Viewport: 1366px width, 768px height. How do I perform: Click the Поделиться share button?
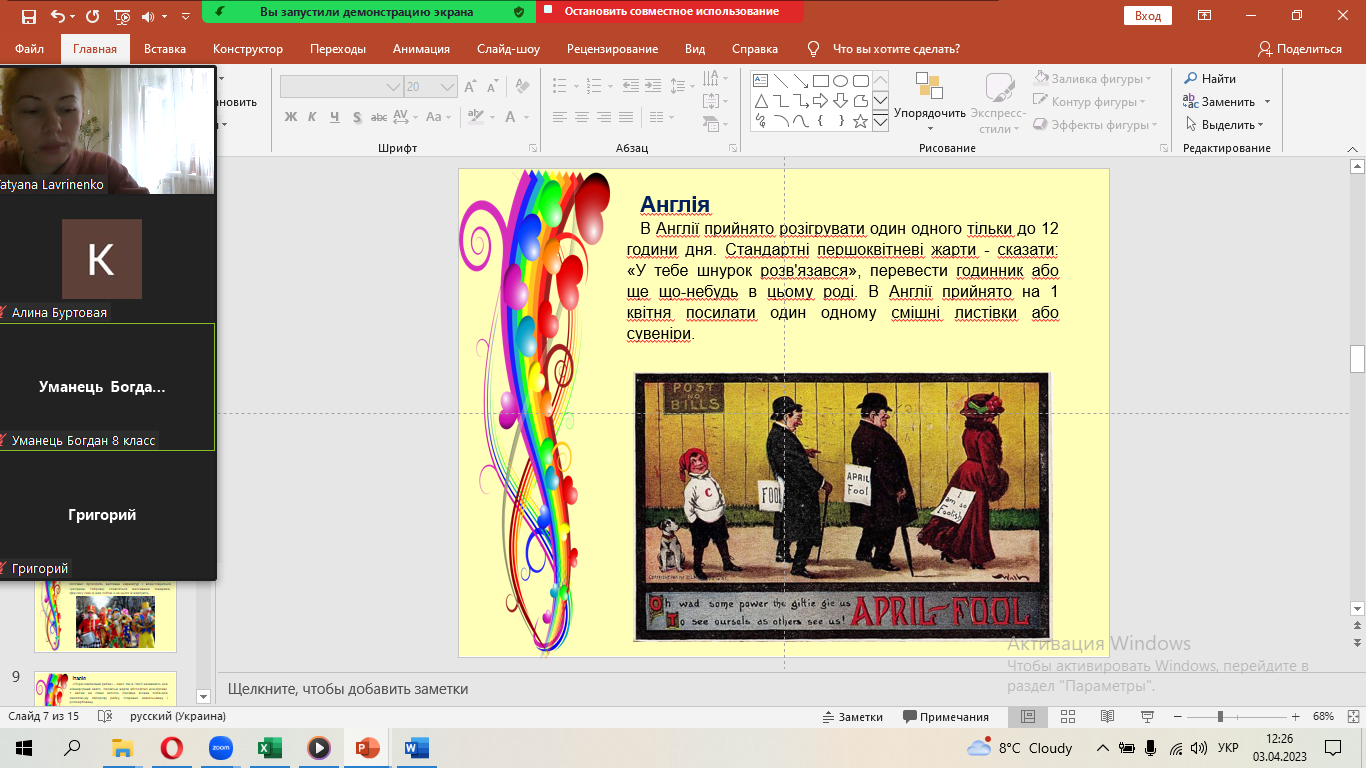[1300, 49]
